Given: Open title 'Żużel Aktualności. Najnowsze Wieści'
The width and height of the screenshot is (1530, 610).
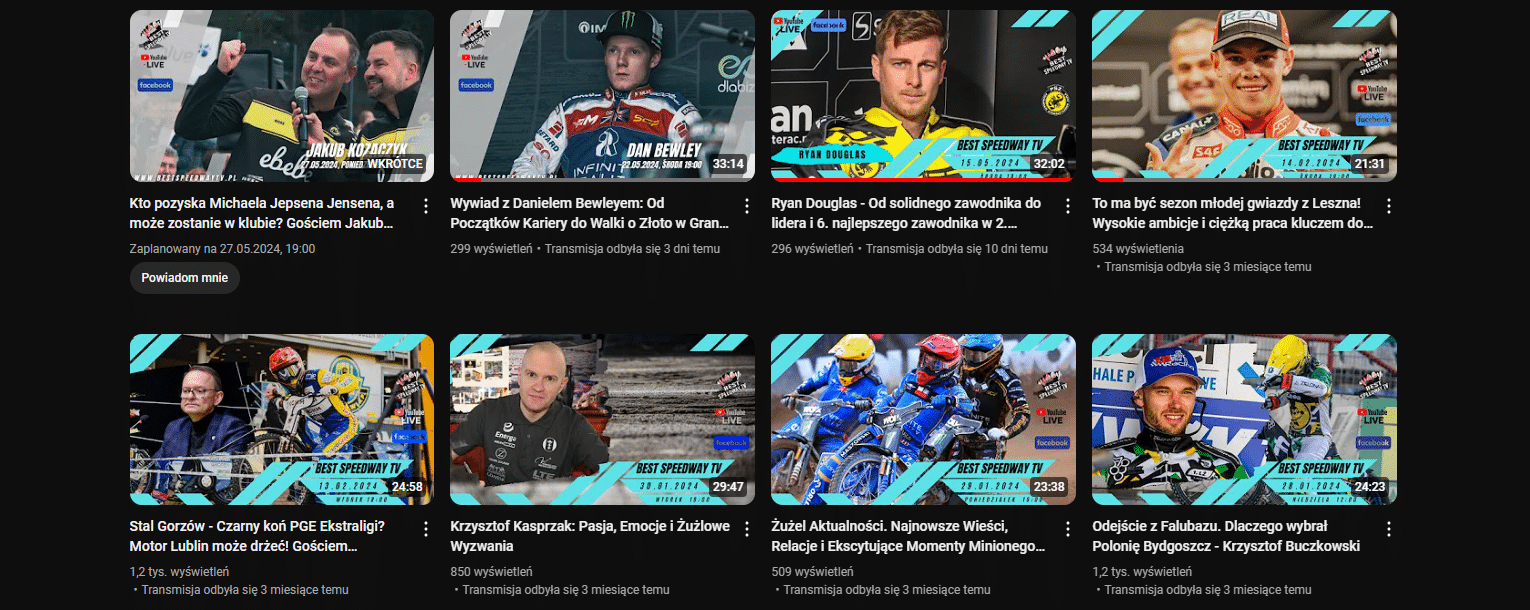Looking at the screenshot, I should tap(908, 536).
